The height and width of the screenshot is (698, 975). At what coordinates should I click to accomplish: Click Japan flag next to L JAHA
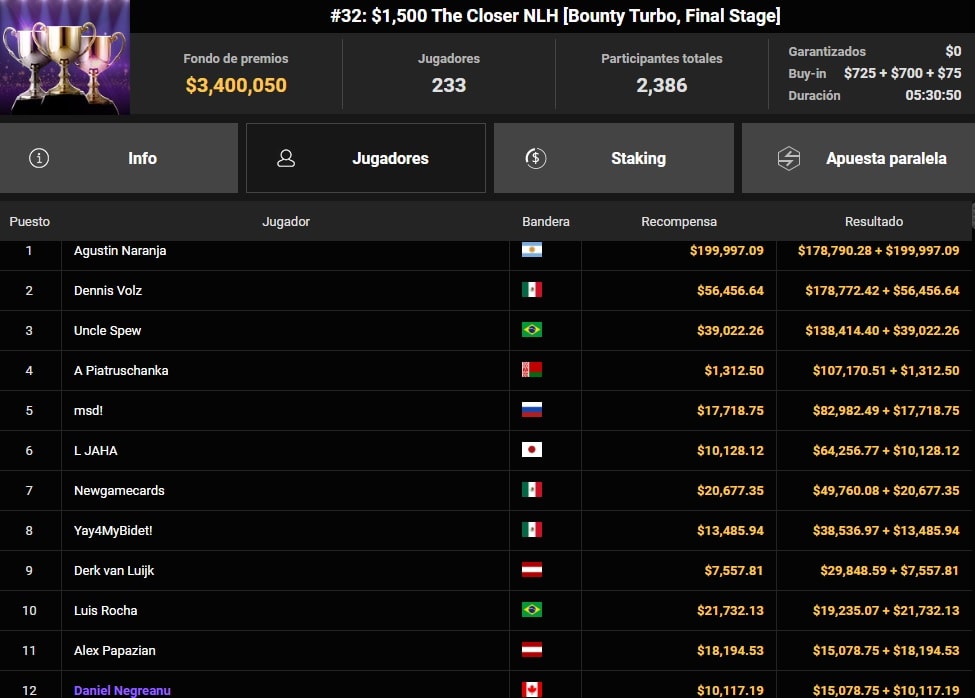[x=534, y=450]
